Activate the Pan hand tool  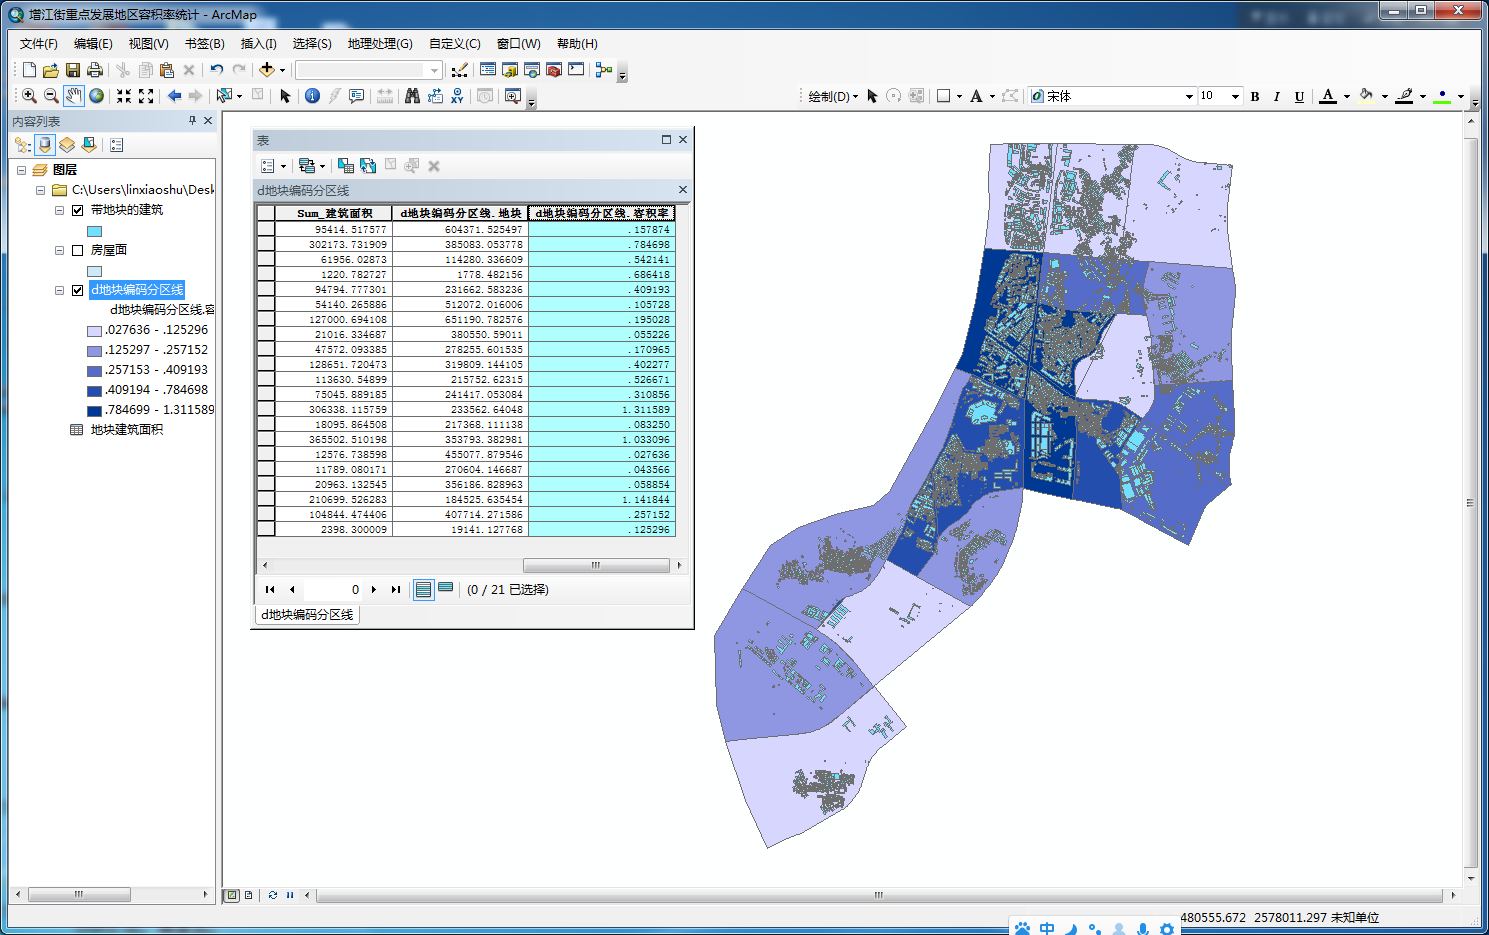point(74,96)
